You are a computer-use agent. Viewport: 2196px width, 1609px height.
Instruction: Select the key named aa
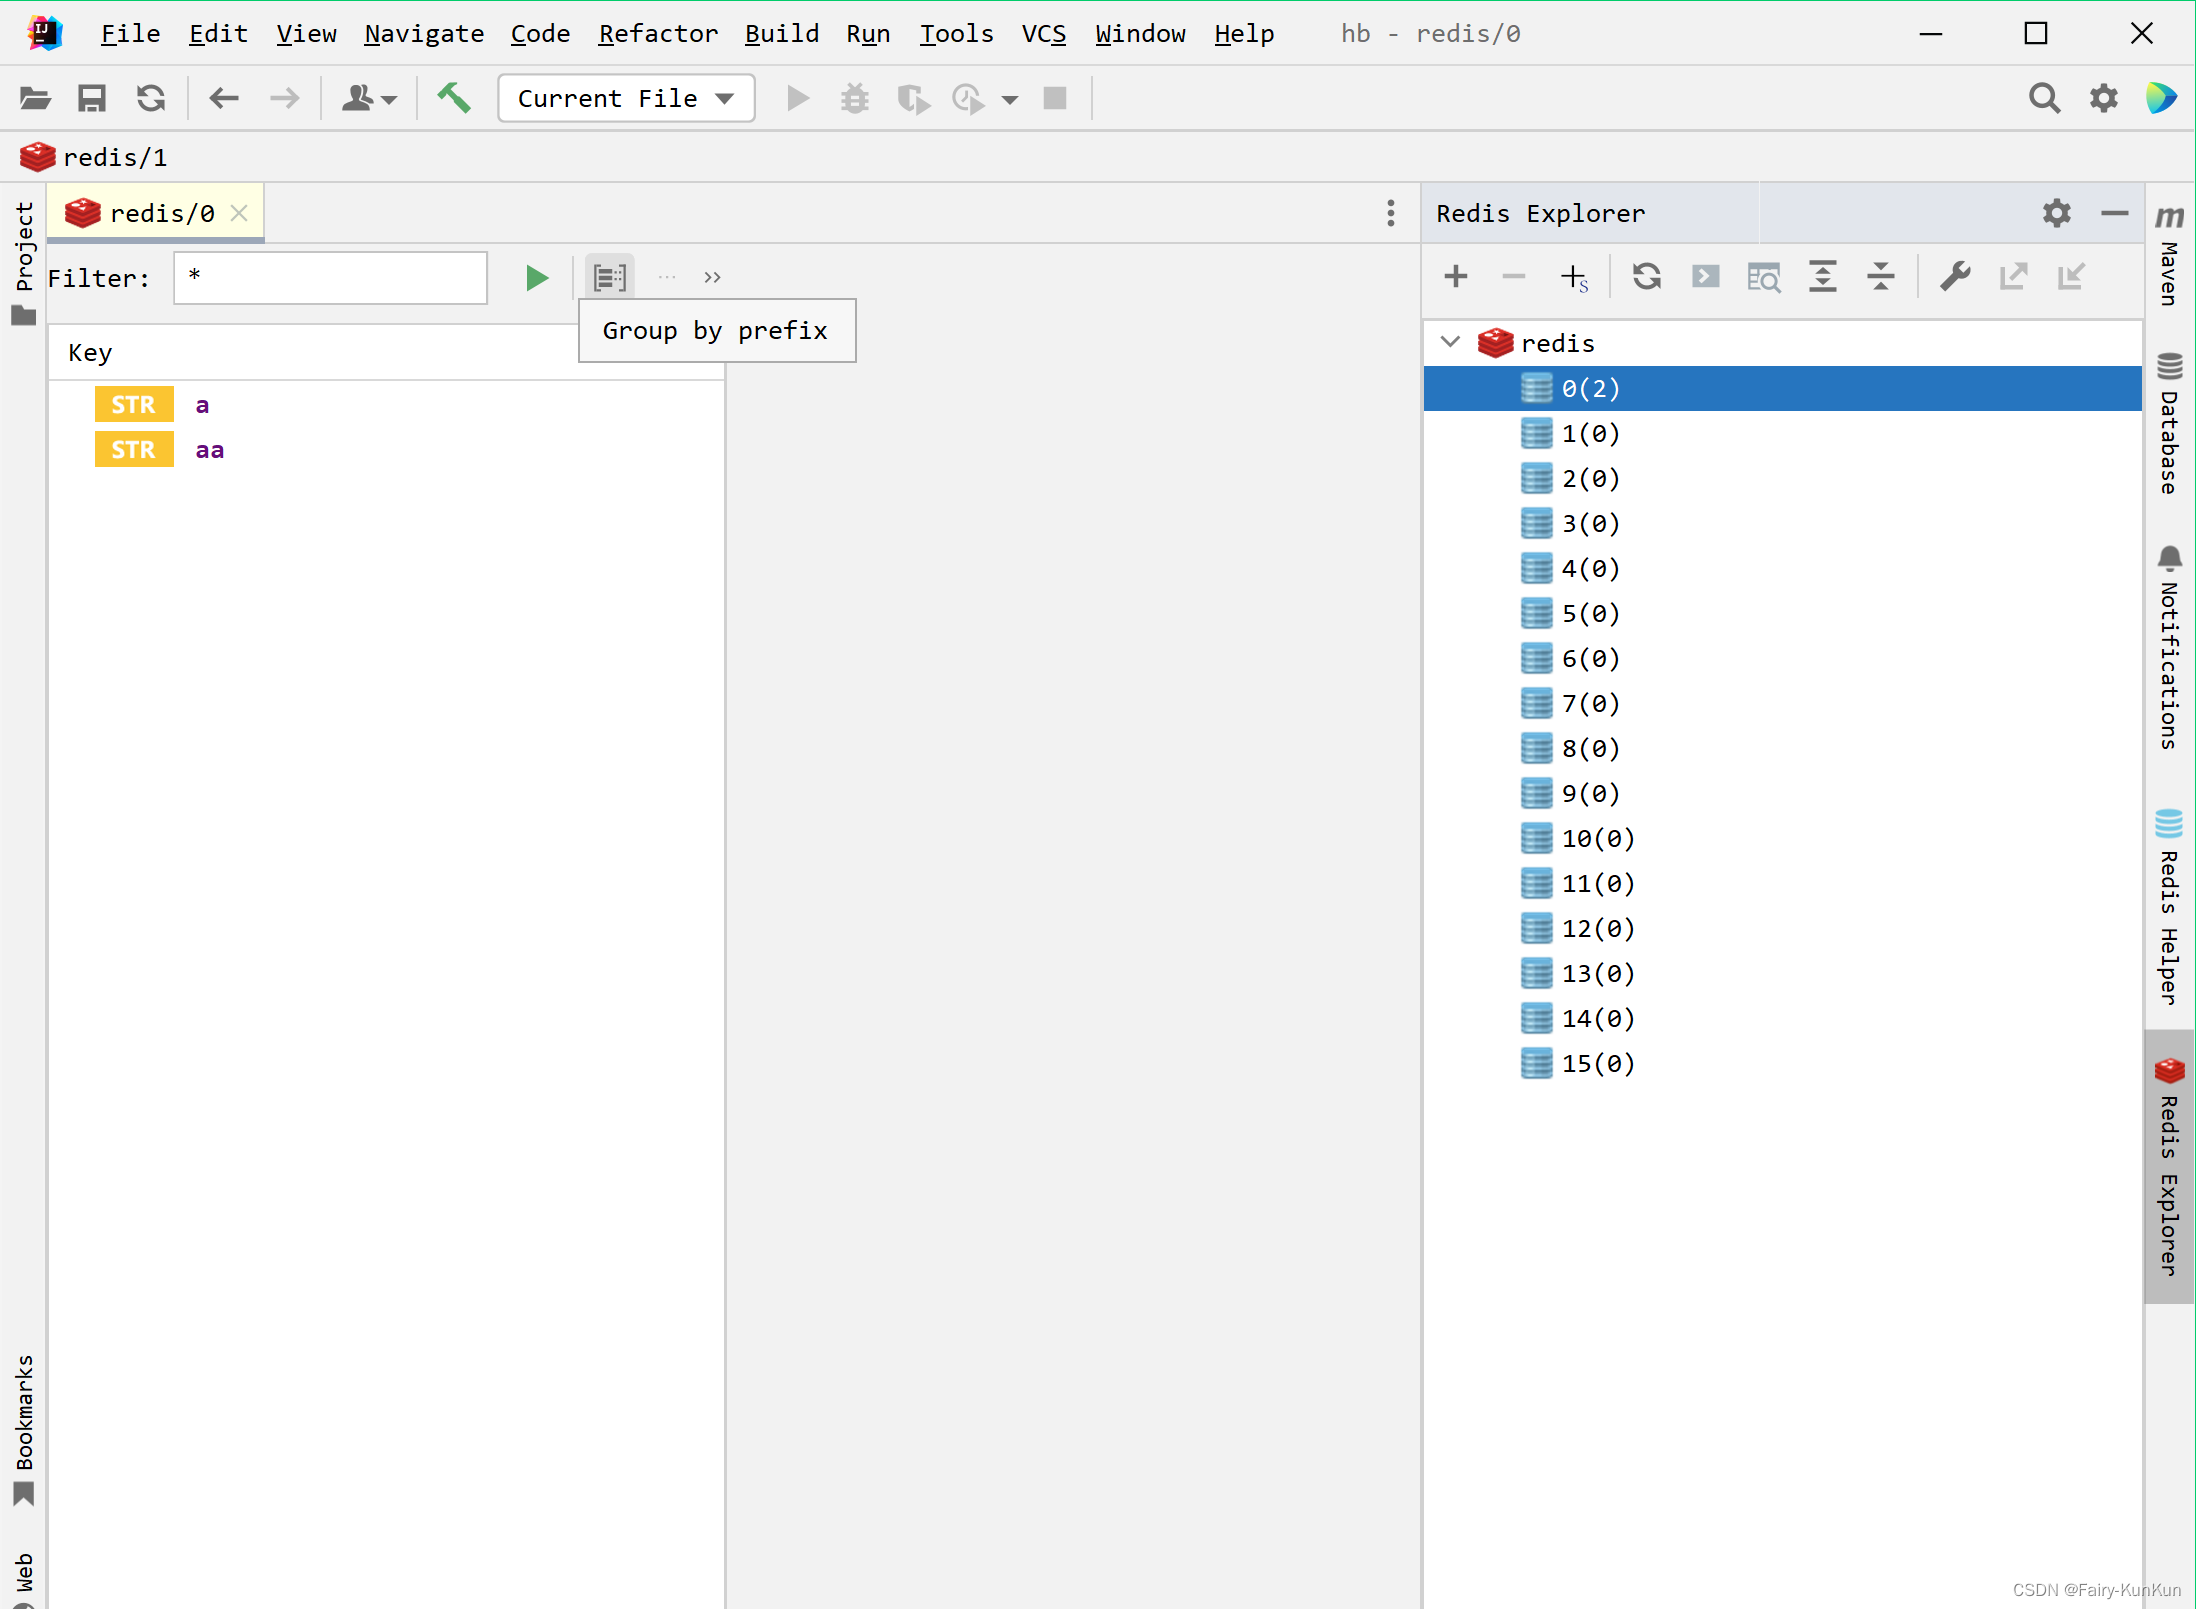(x=209, y=450)
